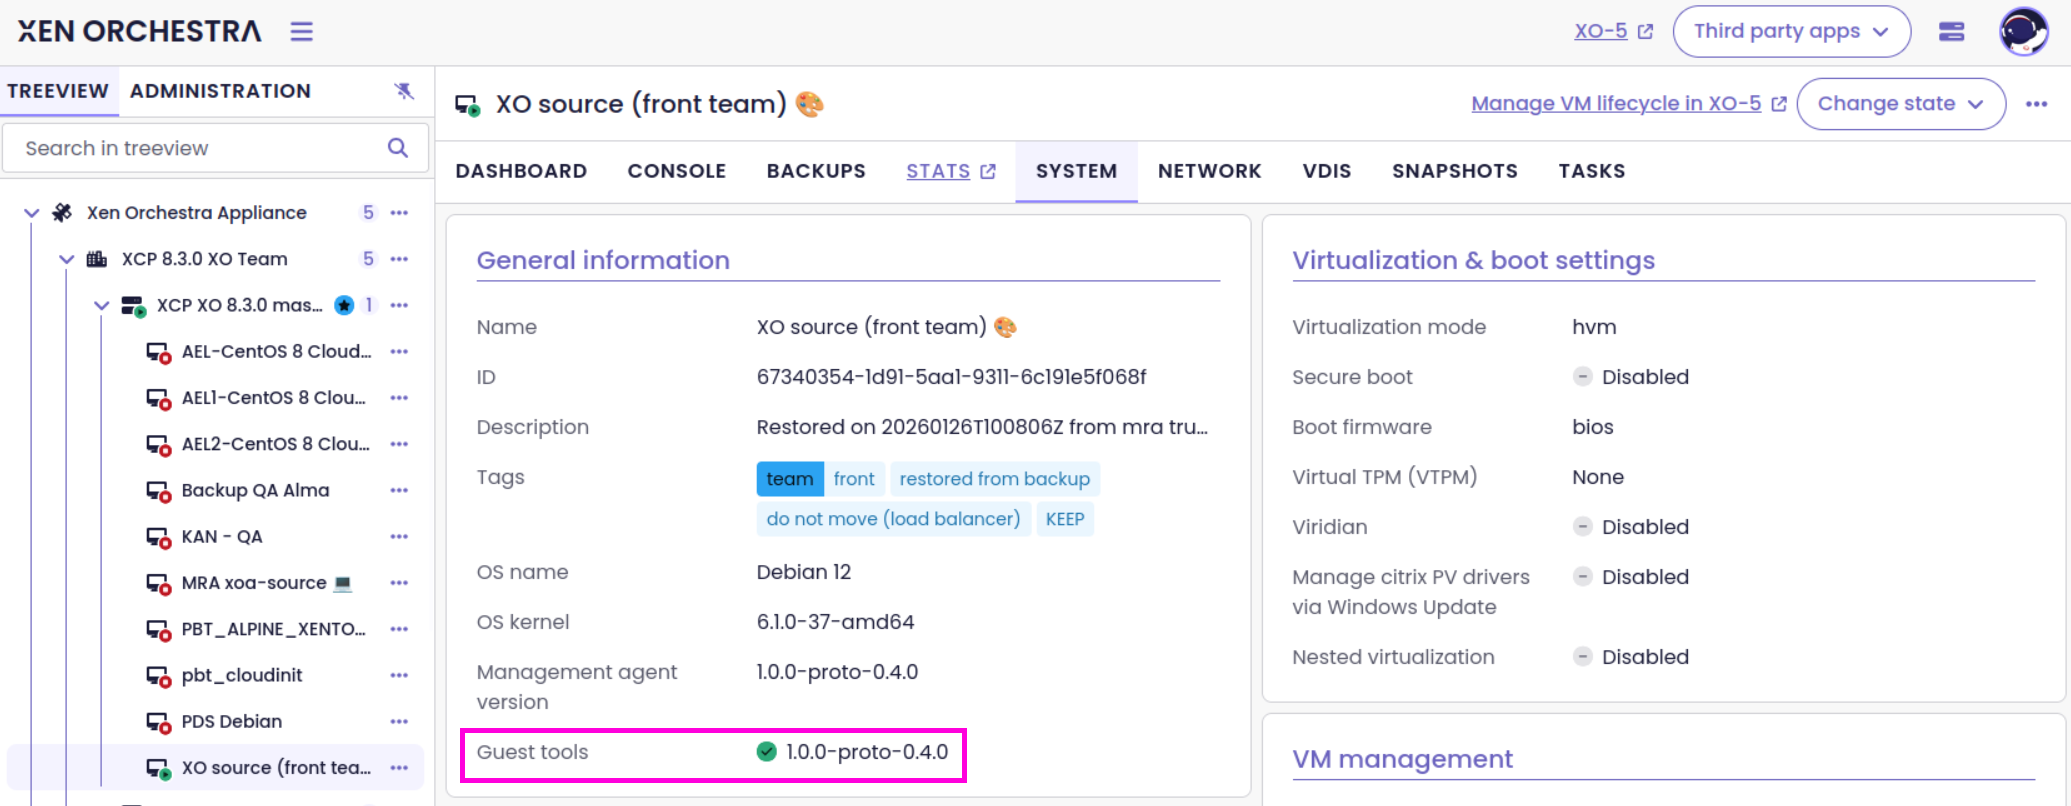
Task: Collapse the XCP XO 8.3.0 master host node
Action: 102,305
